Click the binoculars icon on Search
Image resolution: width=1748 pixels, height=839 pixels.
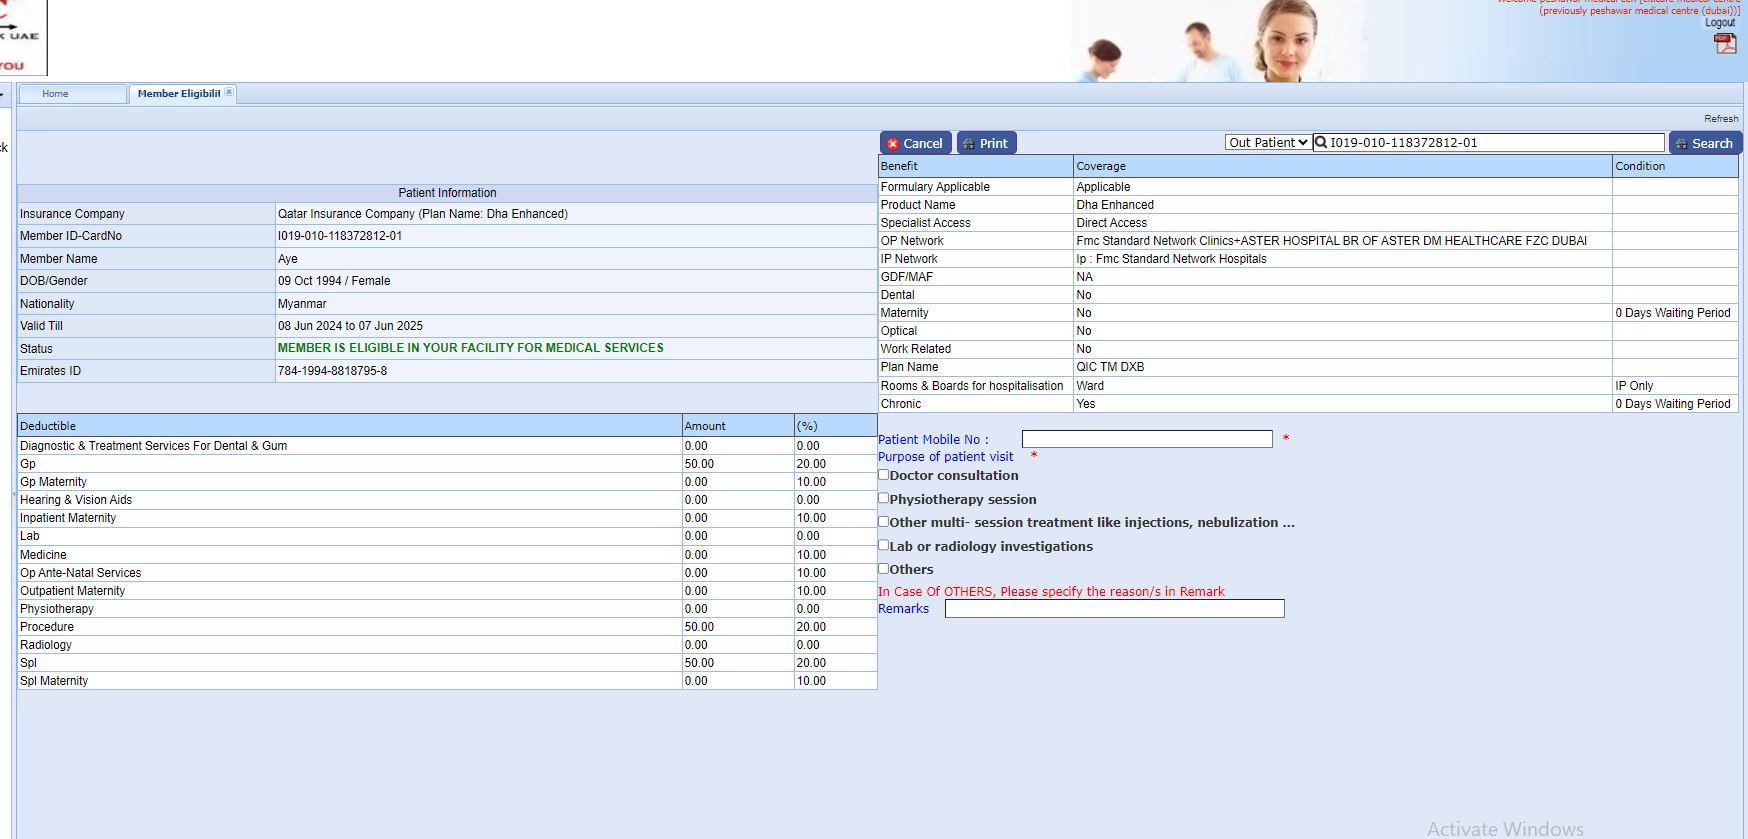[1681, 144]
